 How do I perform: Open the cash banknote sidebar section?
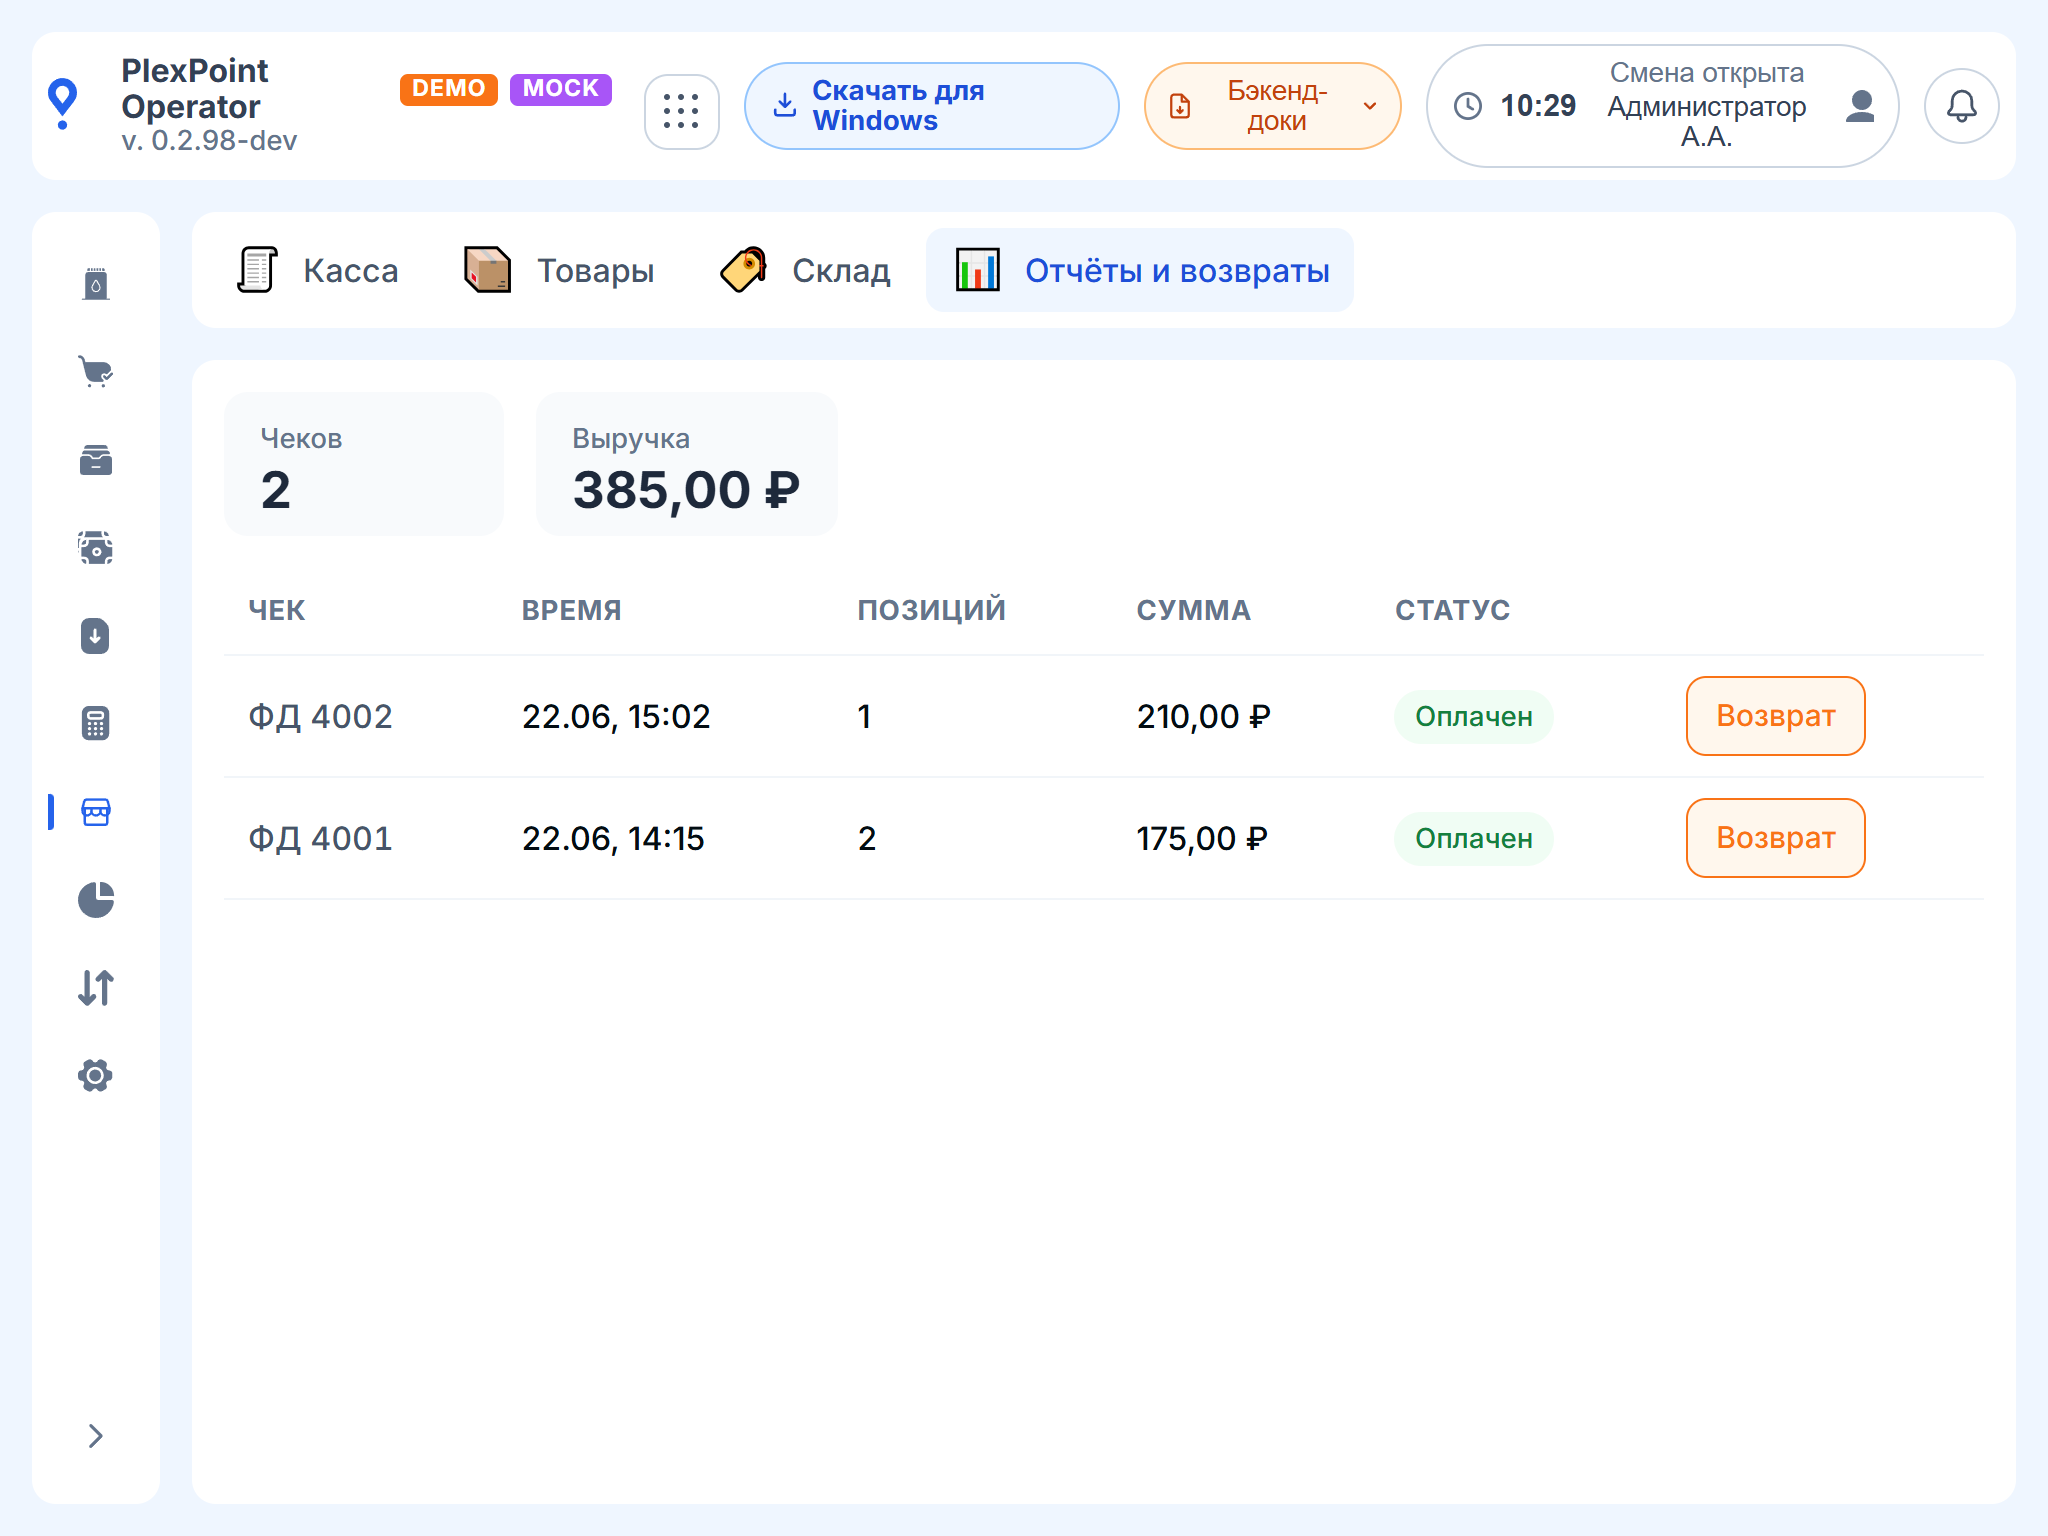[96, 548]
